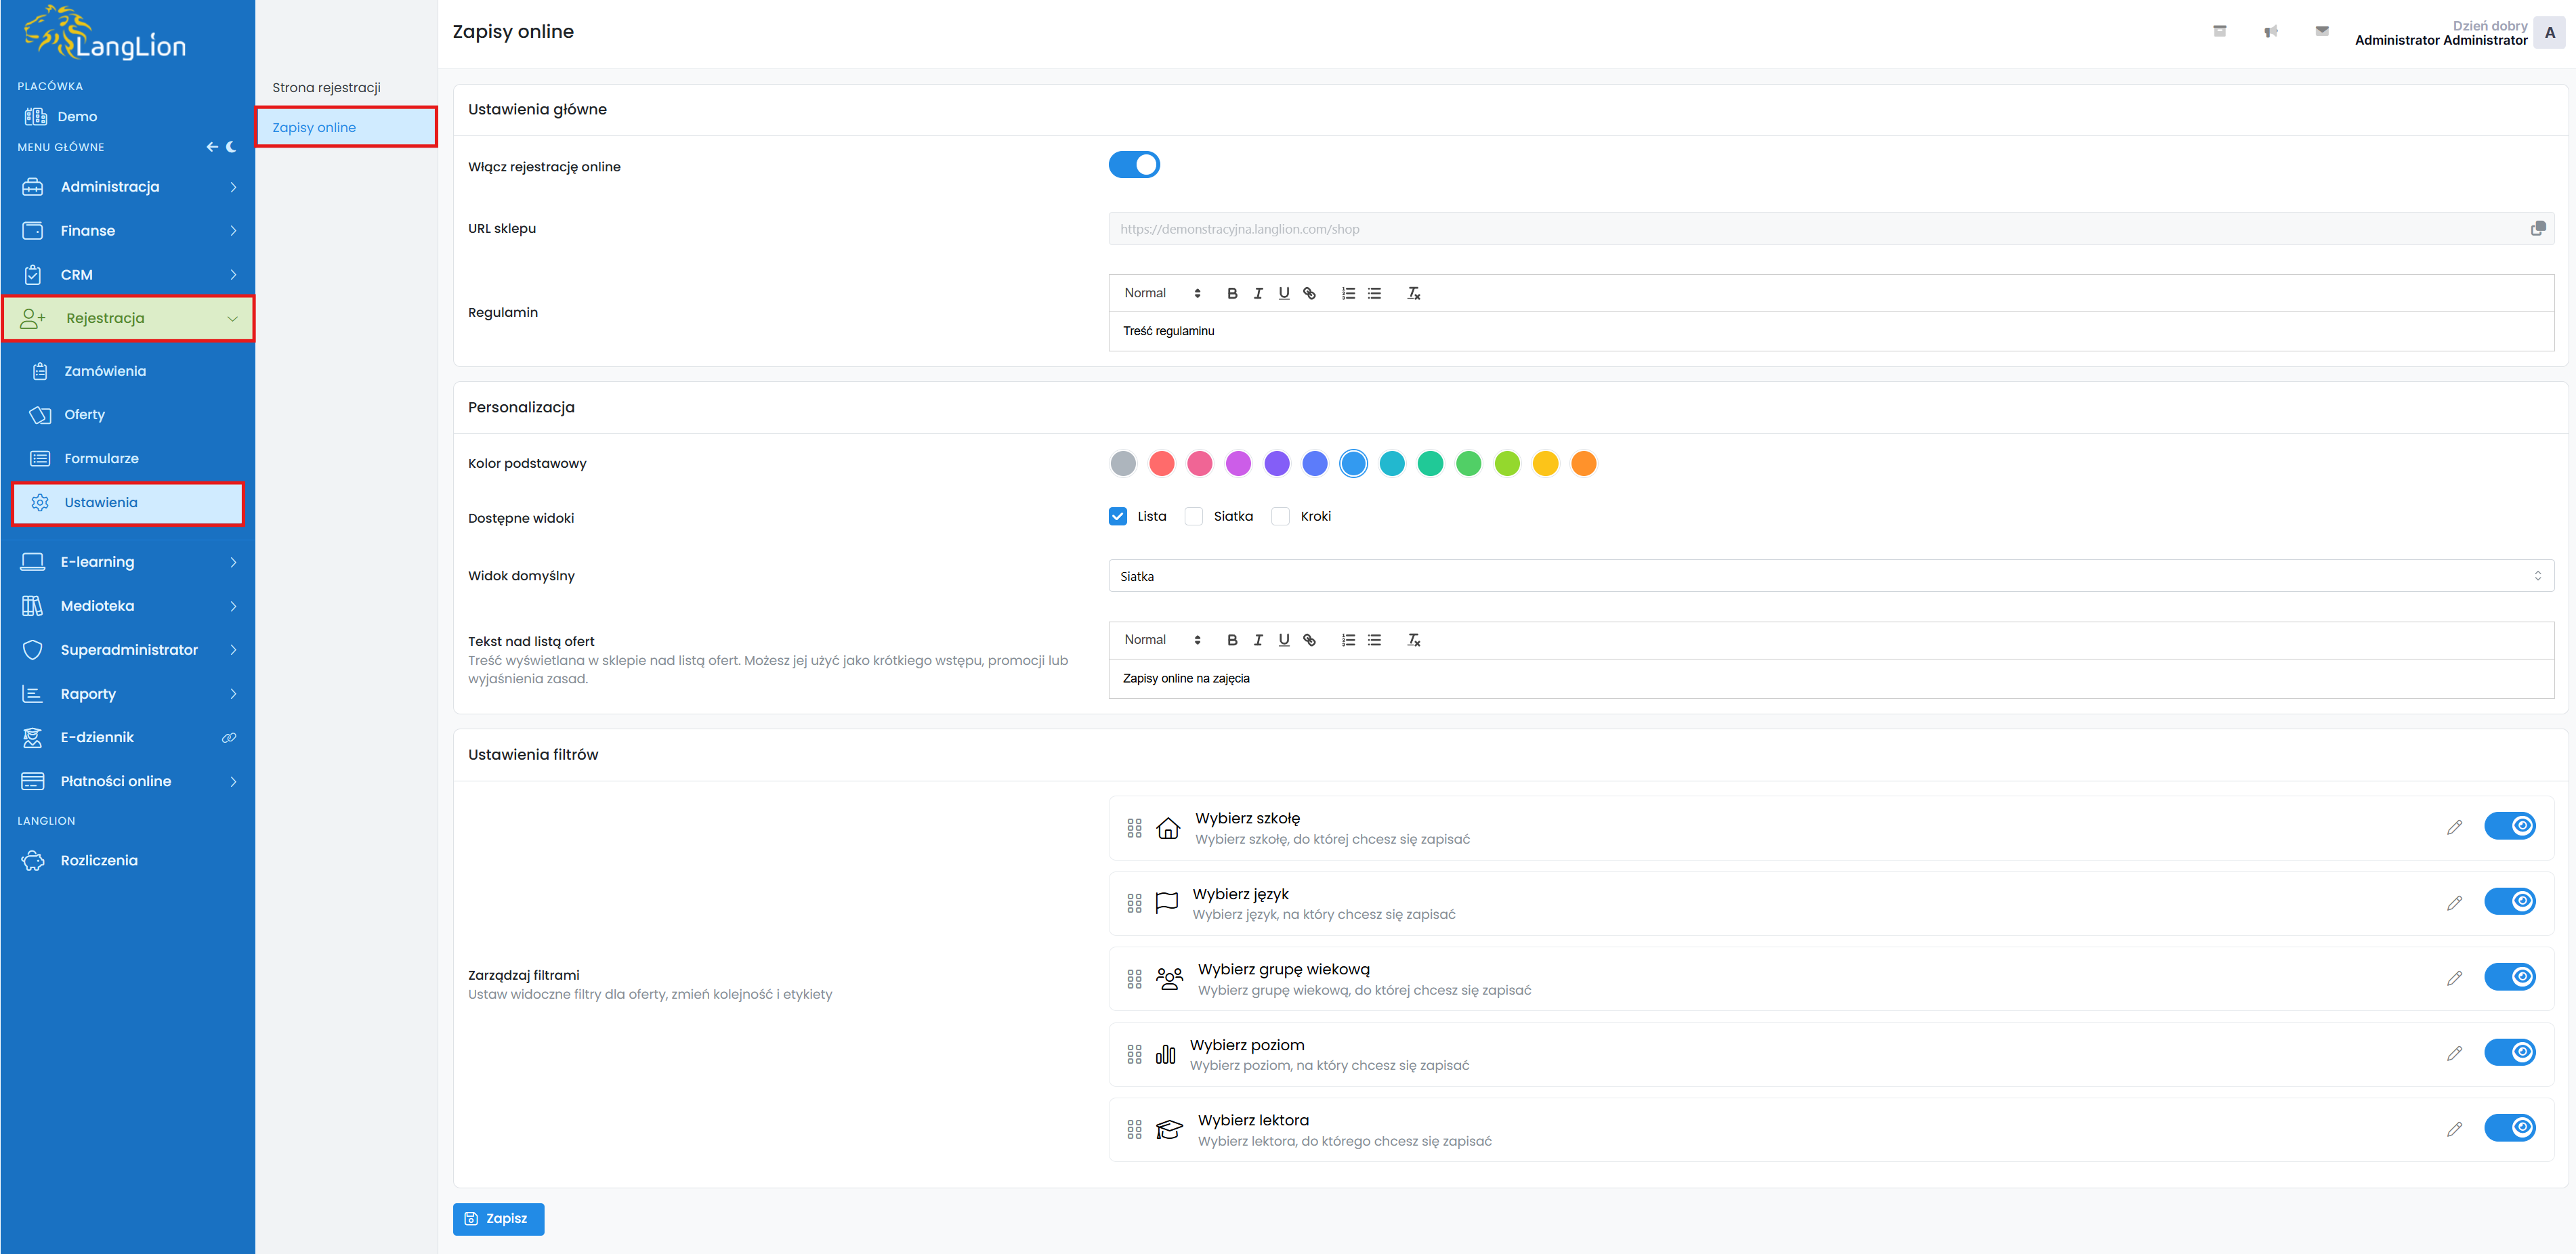
Task: Click the Zapisz save button
Action: click(498, 1219)
